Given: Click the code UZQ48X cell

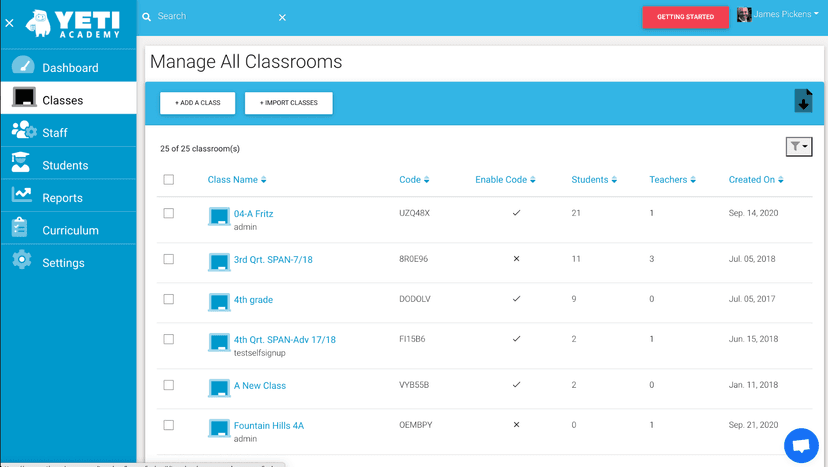Looking at the screenshot, I should [415, 213].
